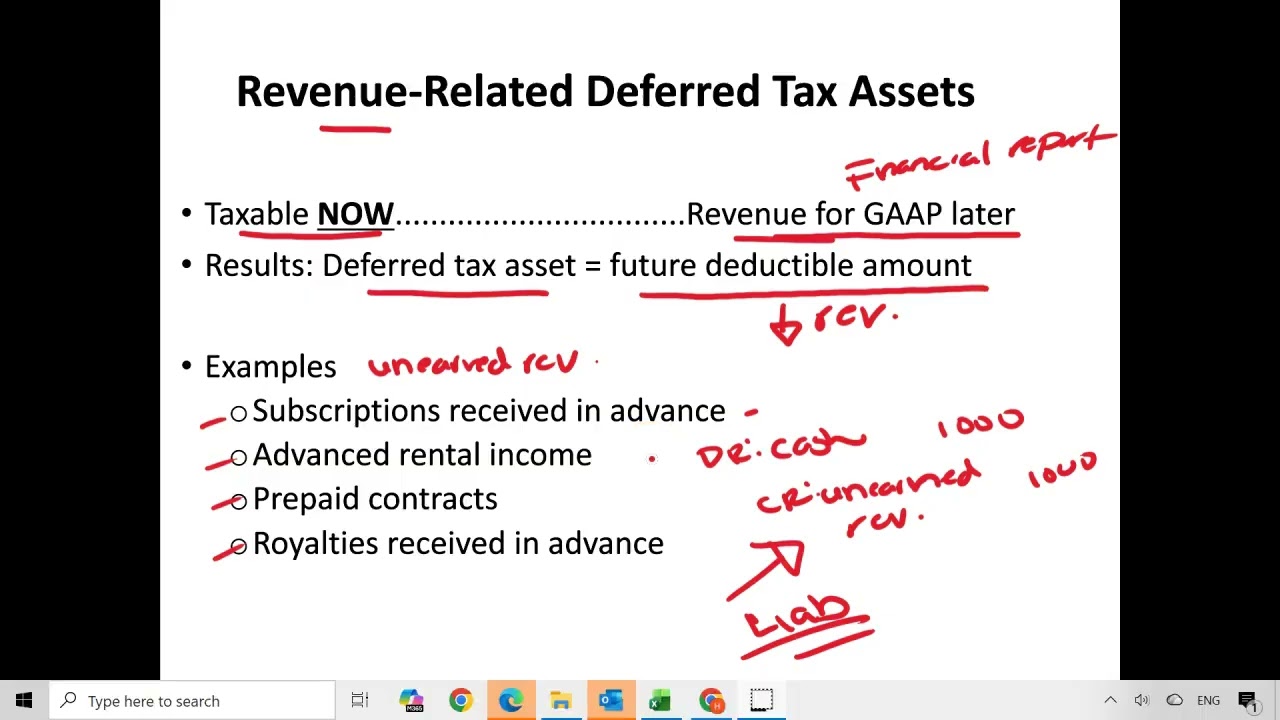This screenshot has height=720, width=1280.
Task: Open Task View on the taskbar
Action: 360,701
